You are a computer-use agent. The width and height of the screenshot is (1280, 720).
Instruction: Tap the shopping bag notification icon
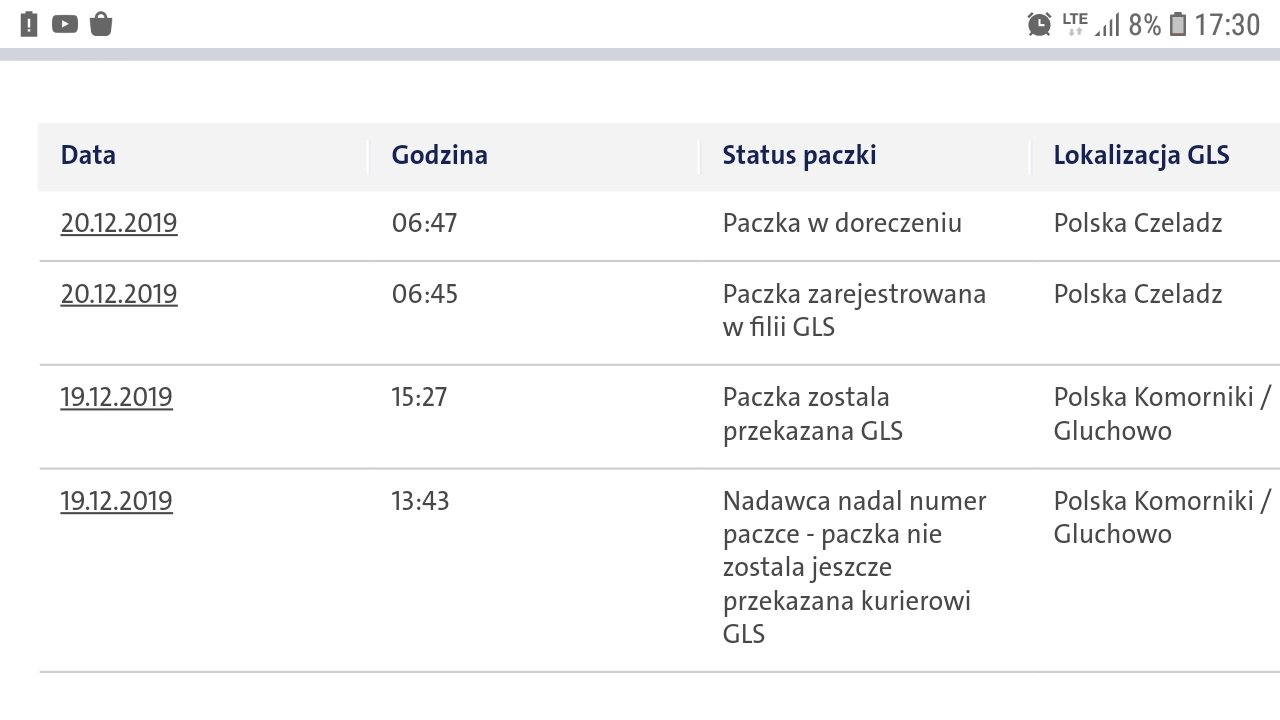(x=101, y=24)
